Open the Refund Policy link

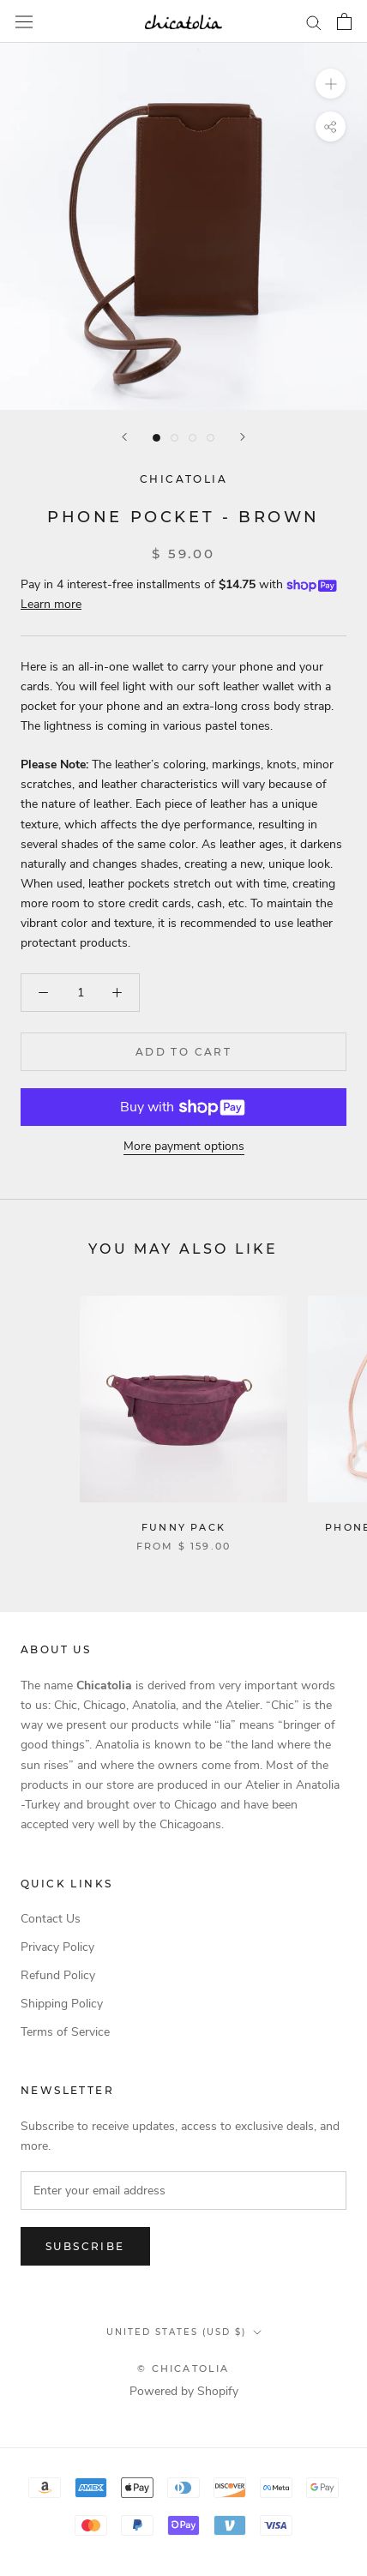point(58,1975)
